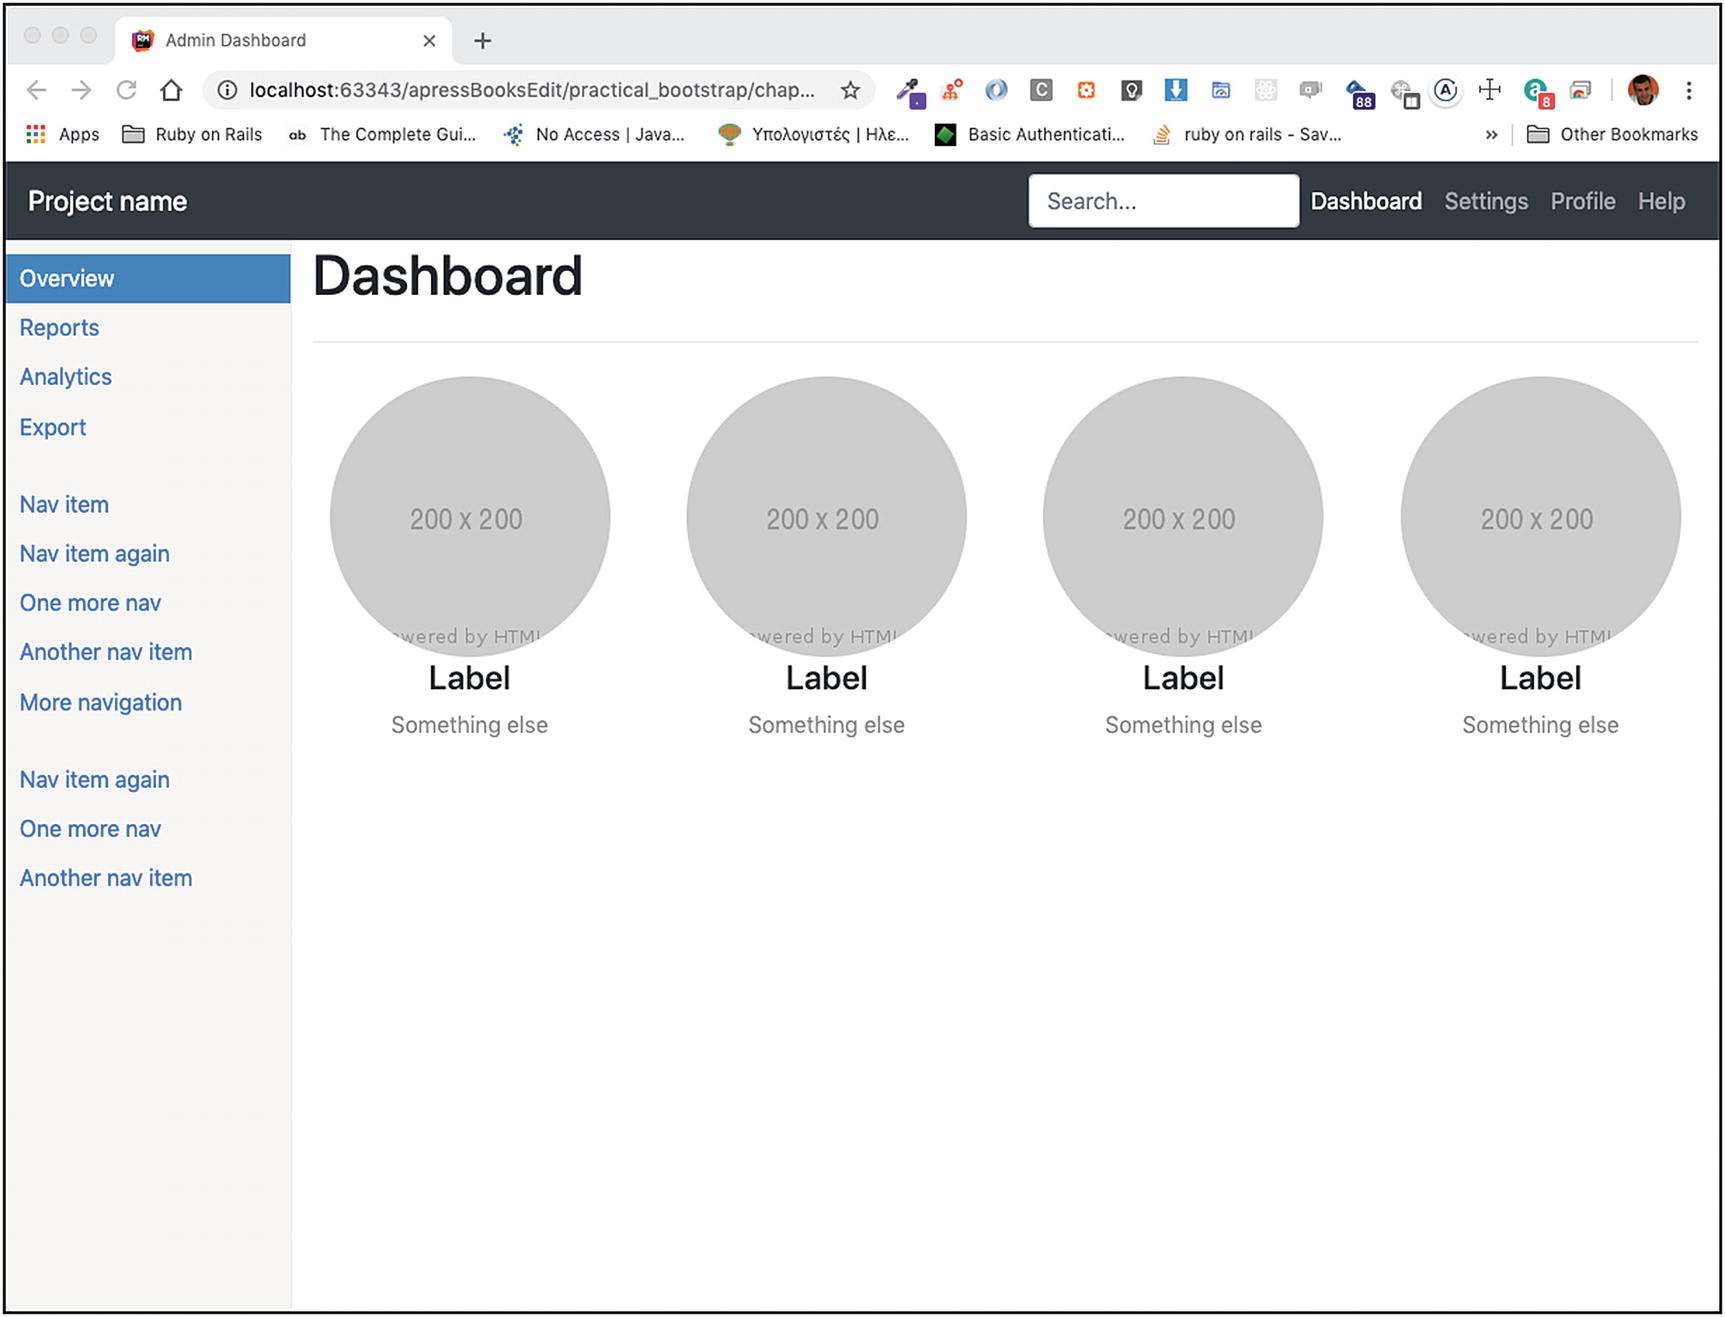Image resolution: width=1725 pixels, height=1317 pixels.
Task: Select Settings in the top navbar
Action: click(1486, 201)
